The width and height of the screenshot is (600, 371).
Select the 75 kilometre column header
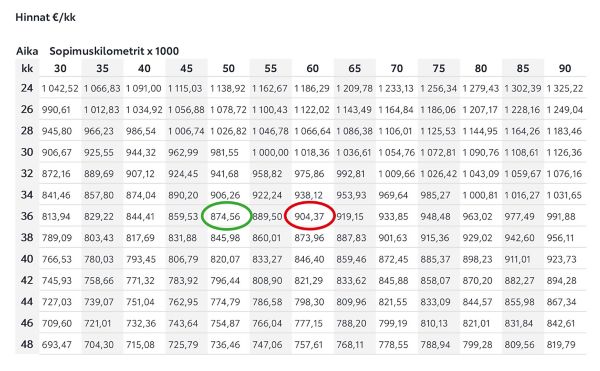439,68
